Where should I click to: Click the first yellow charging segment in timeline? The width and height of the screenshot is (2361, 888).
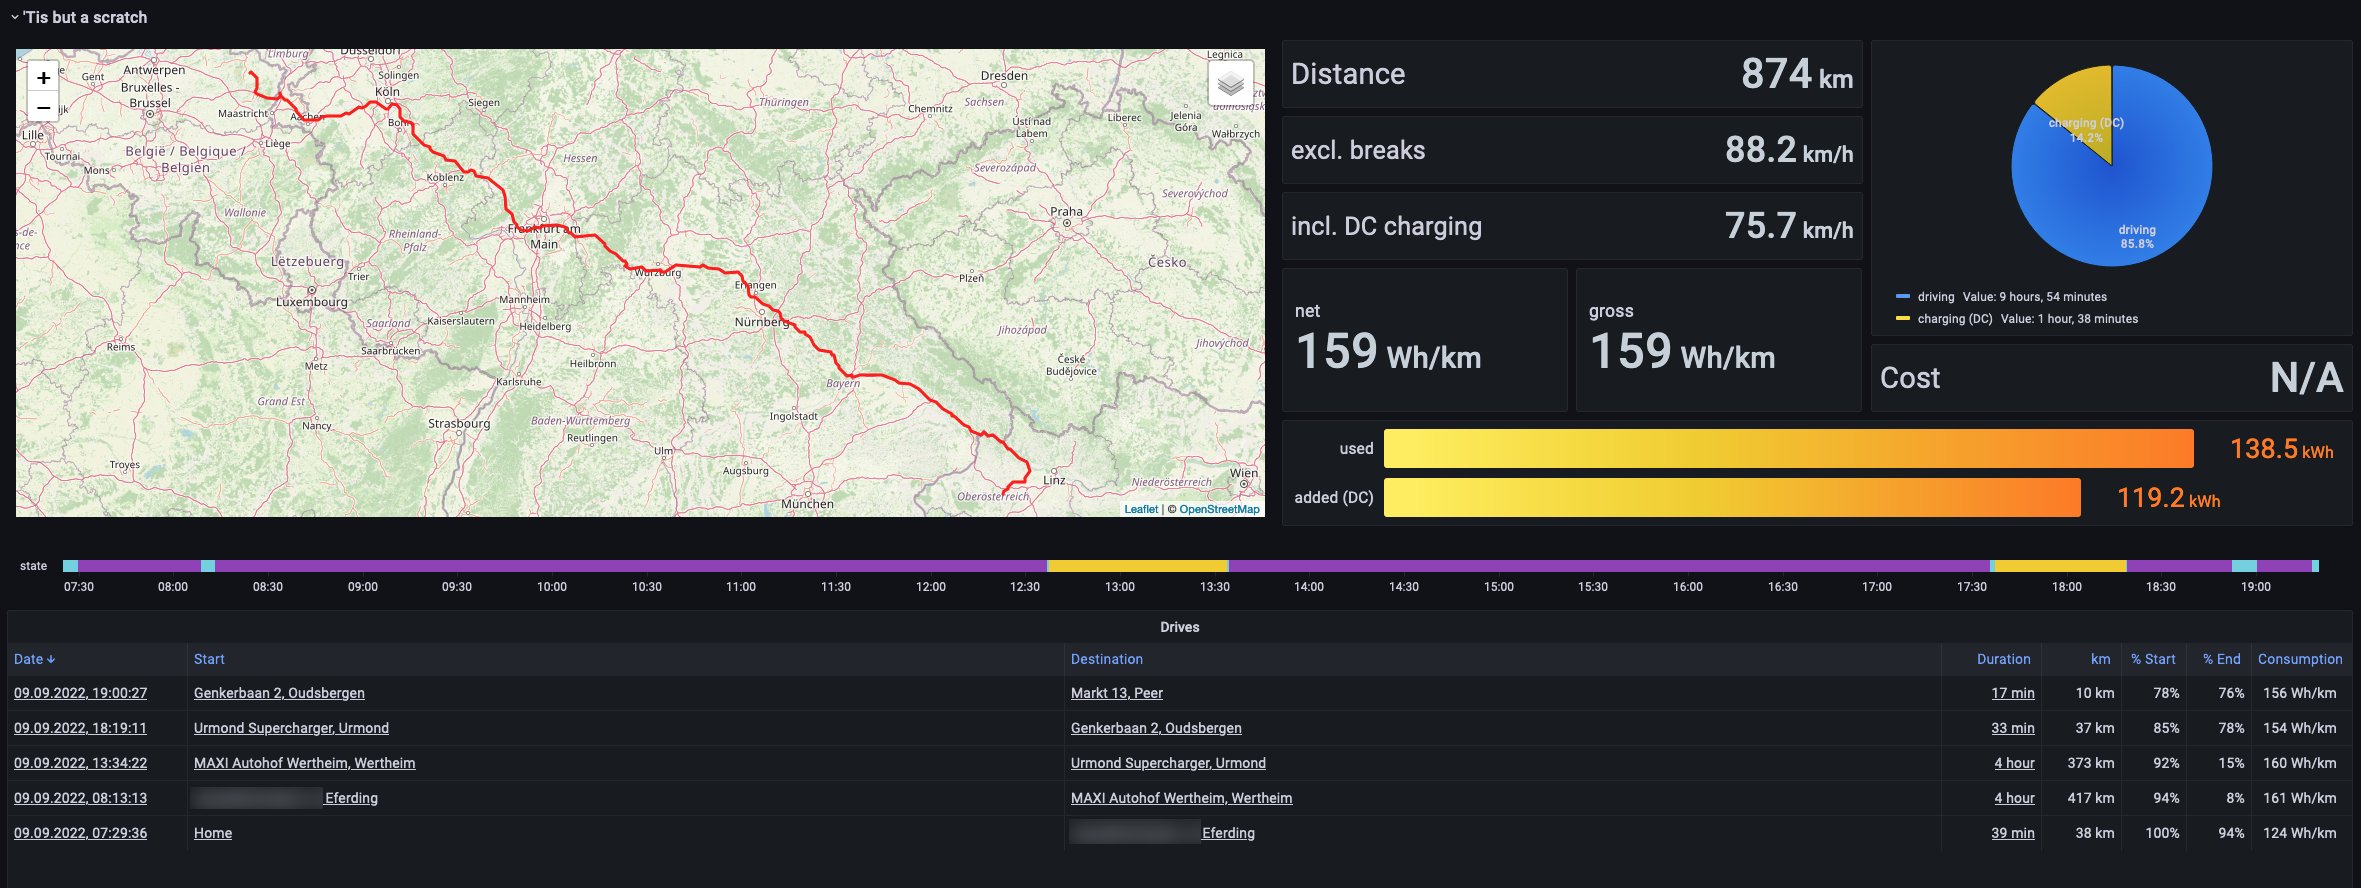[1137, 566]
